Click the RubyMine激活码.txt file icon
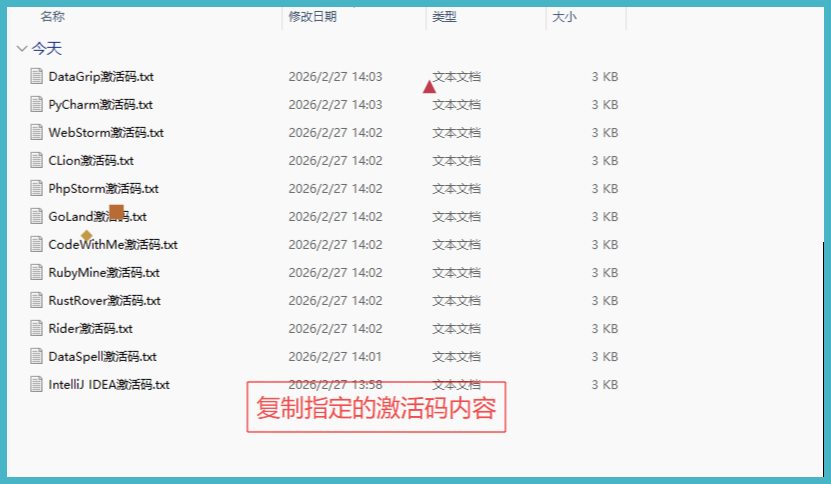The width and height of the screenshot is (831, 484). coord(36,272)
